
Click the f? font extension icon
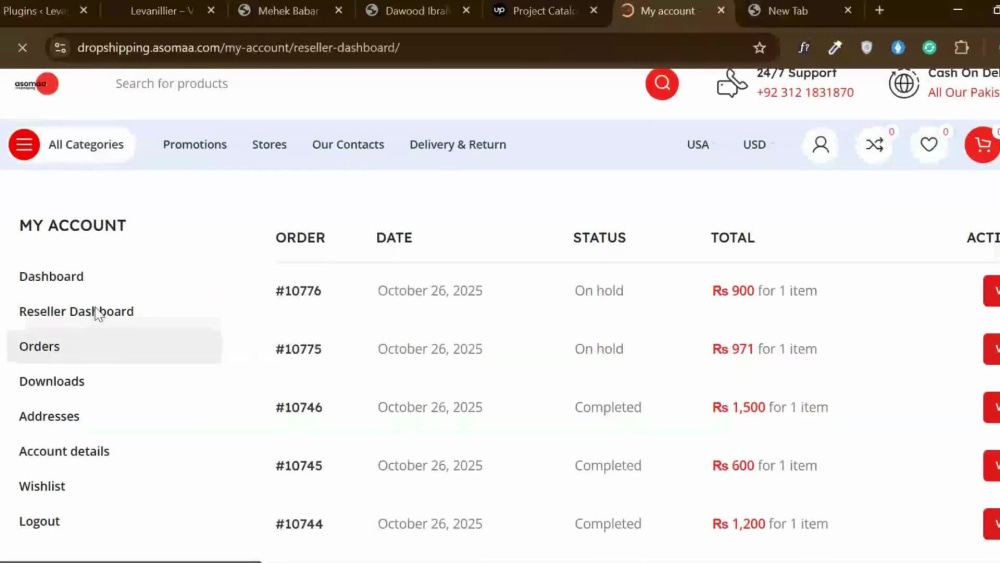click(804, 48)
